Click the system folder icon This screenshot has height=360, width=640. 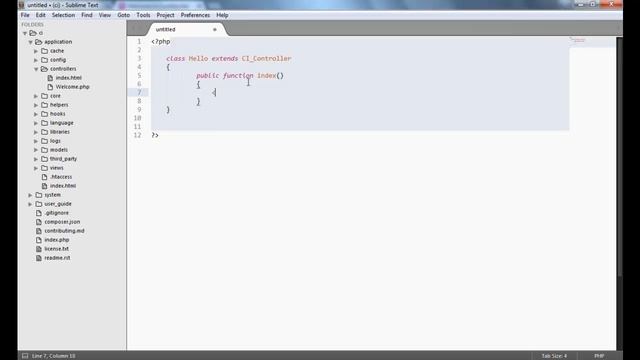point(39,195)
